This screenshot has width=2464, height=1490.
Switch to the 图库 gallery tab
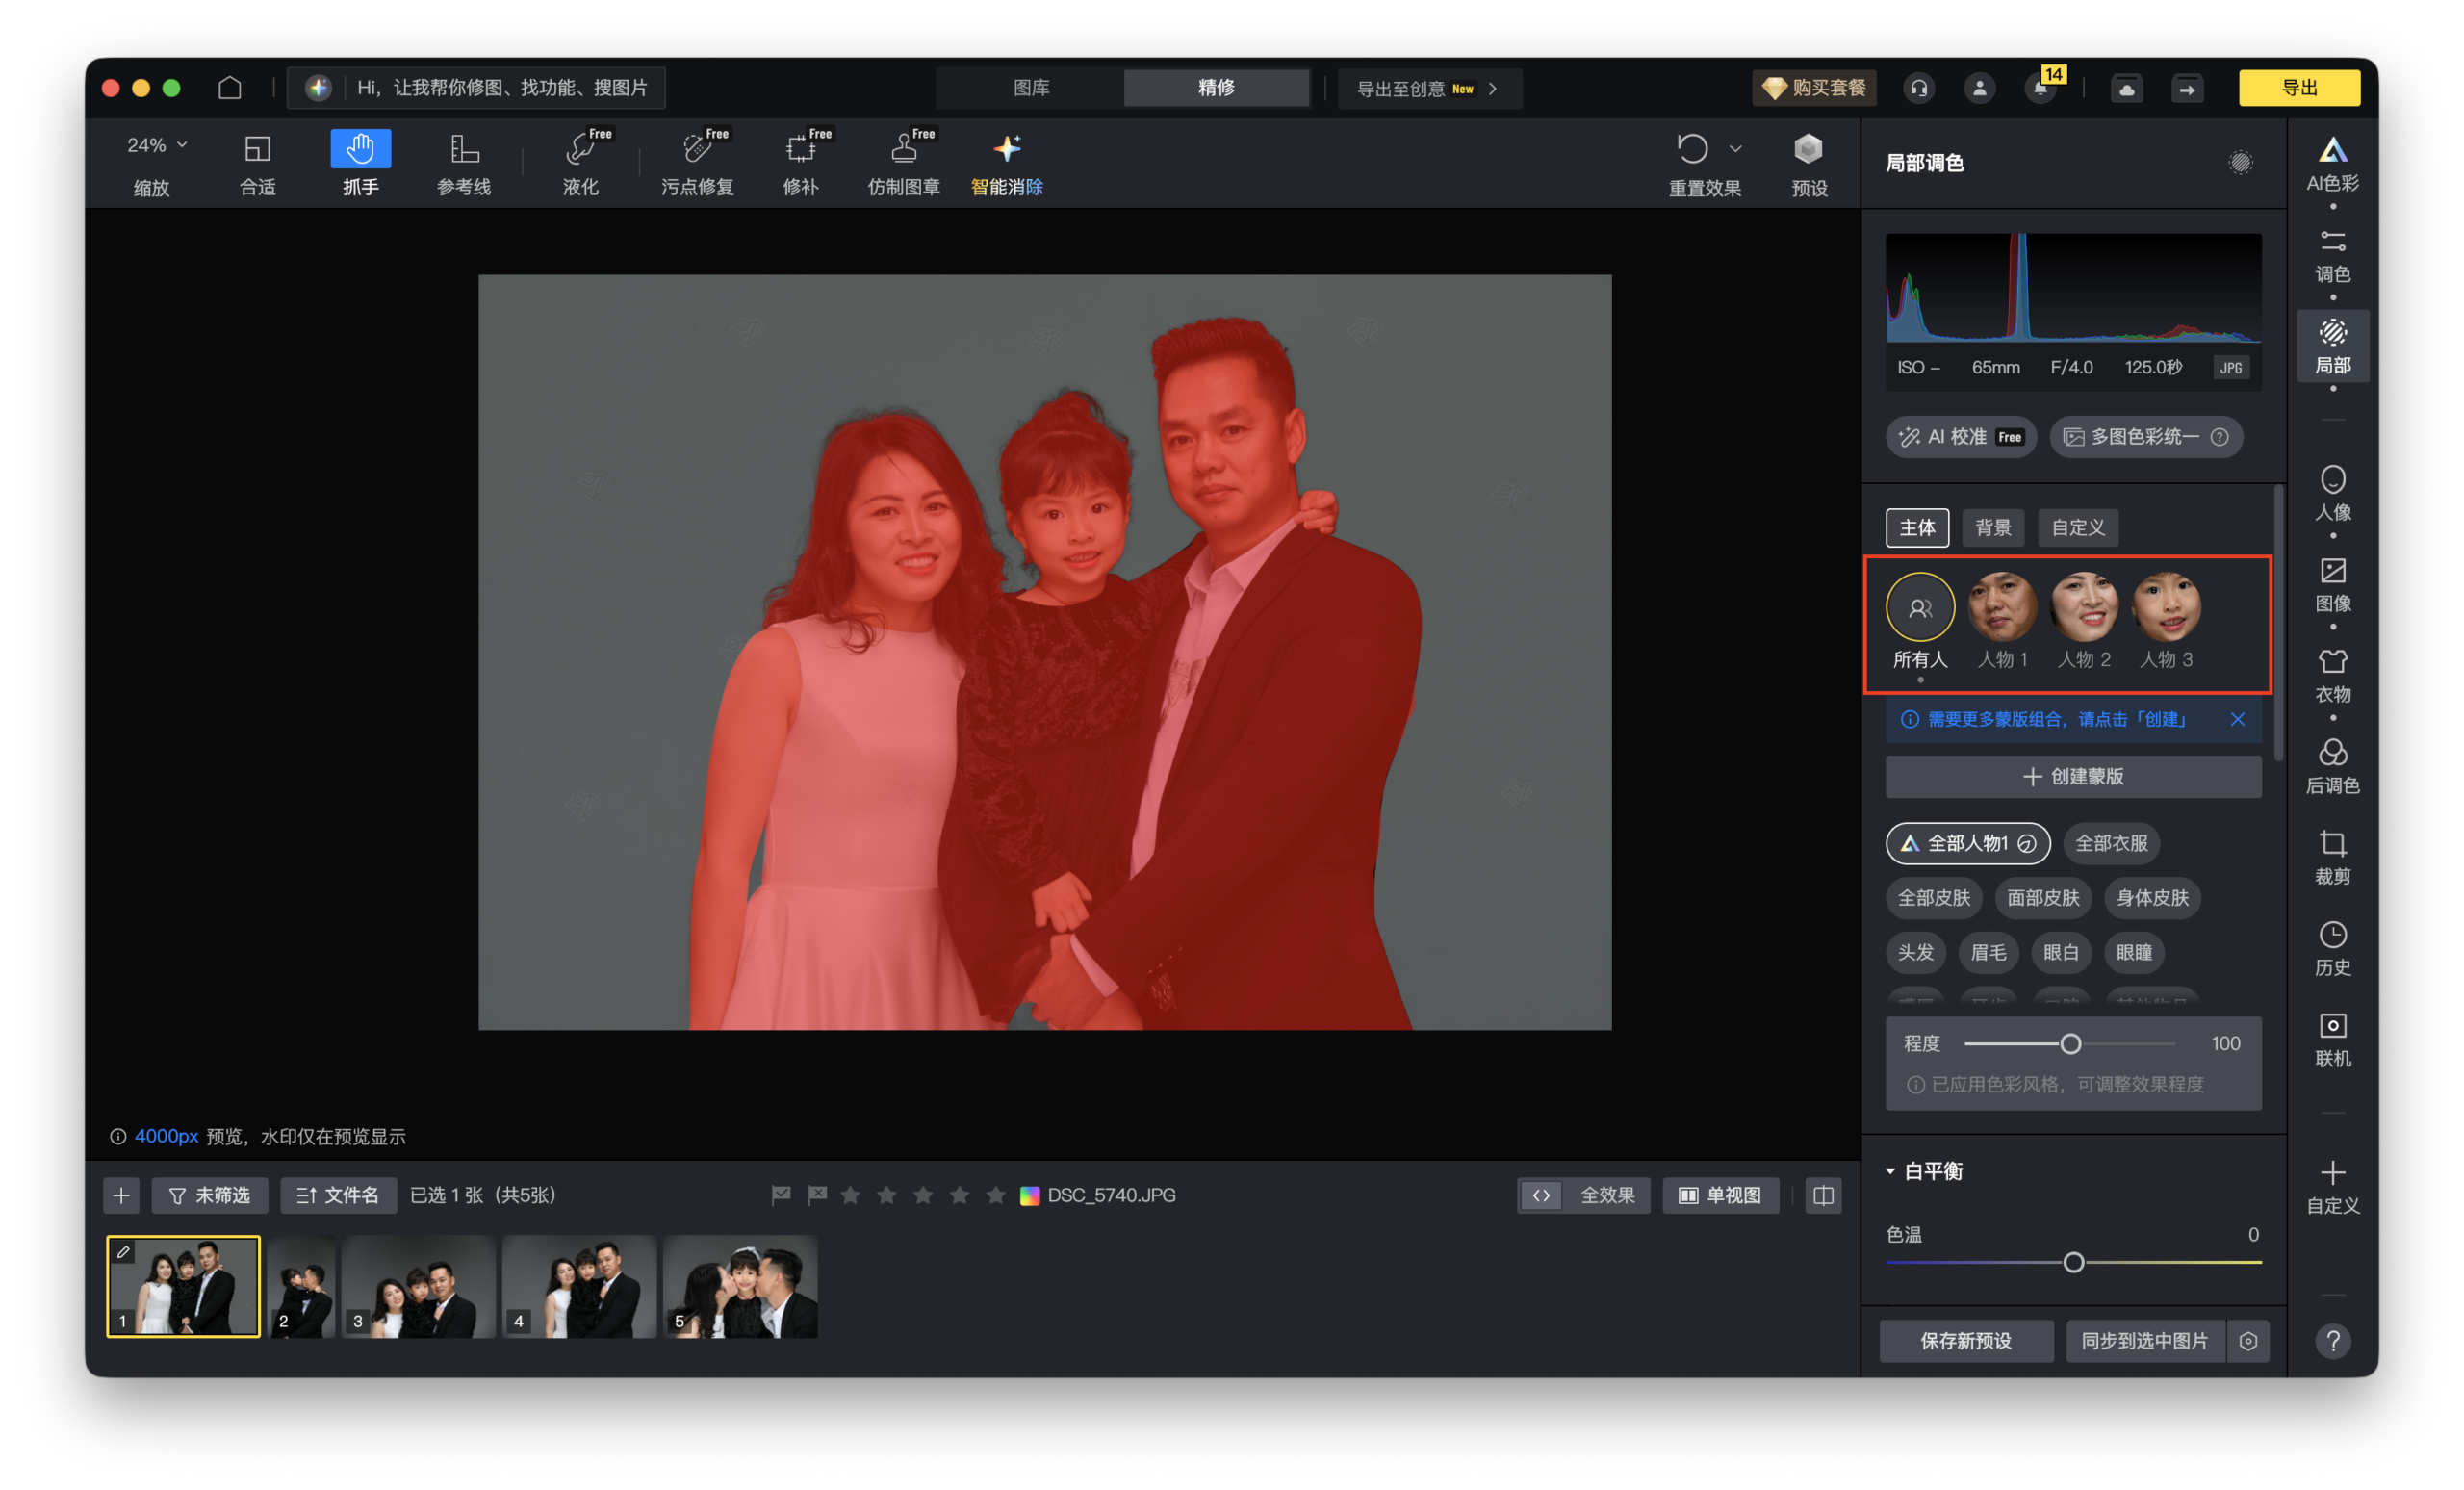(x=1030, y=88)
